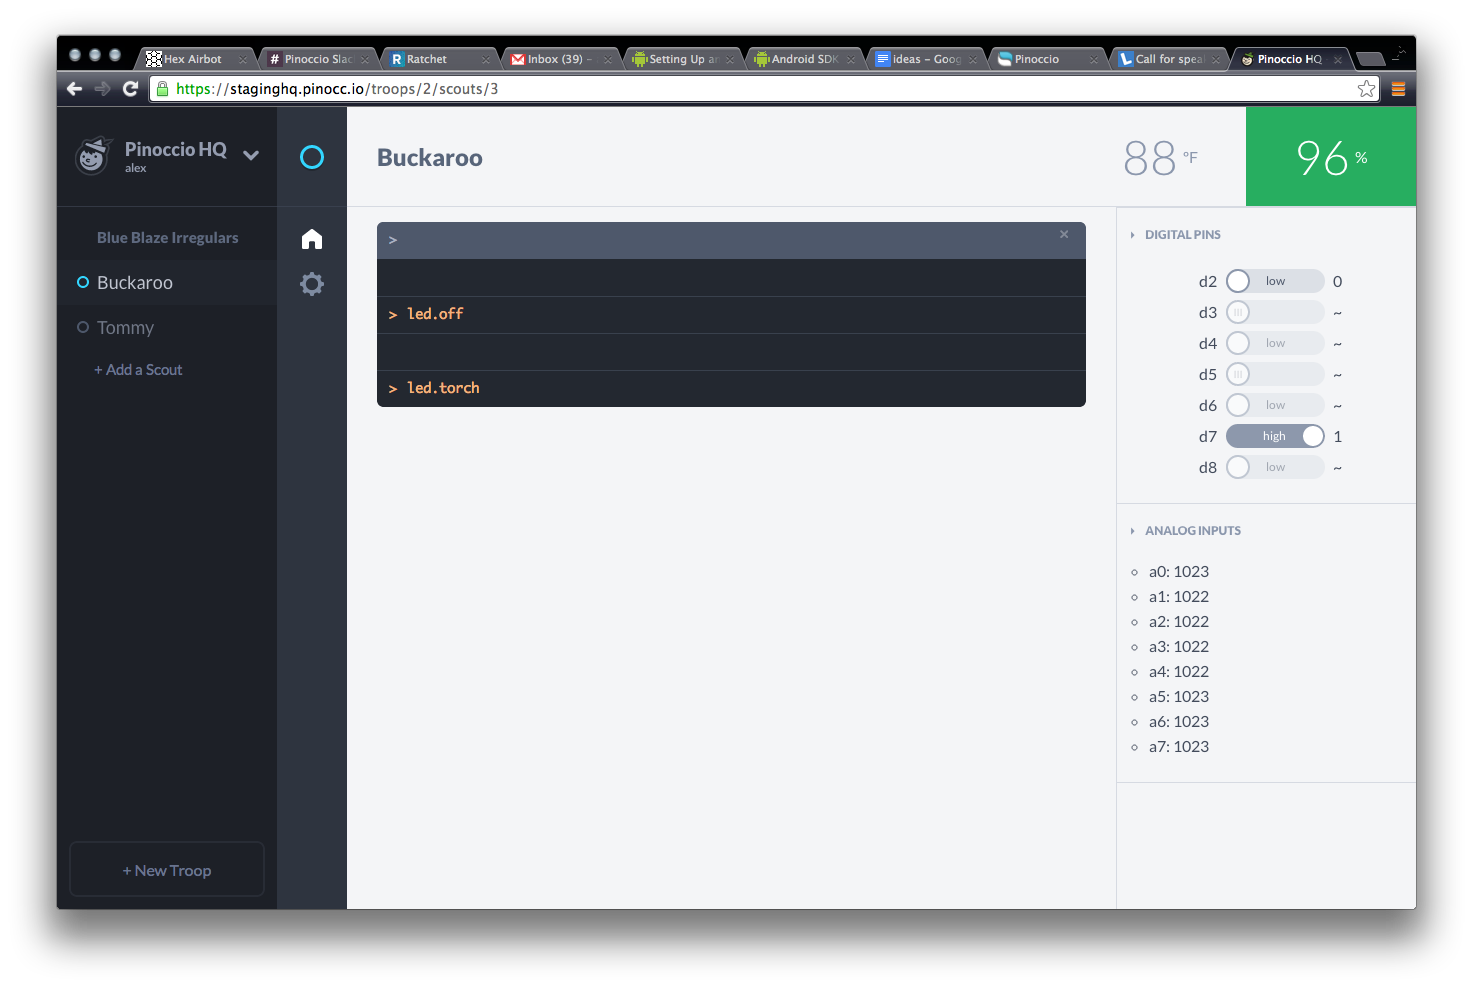Click analog input a0: 1023 value
Viewport: 1473px width, 988px height.
point(1179,572)
